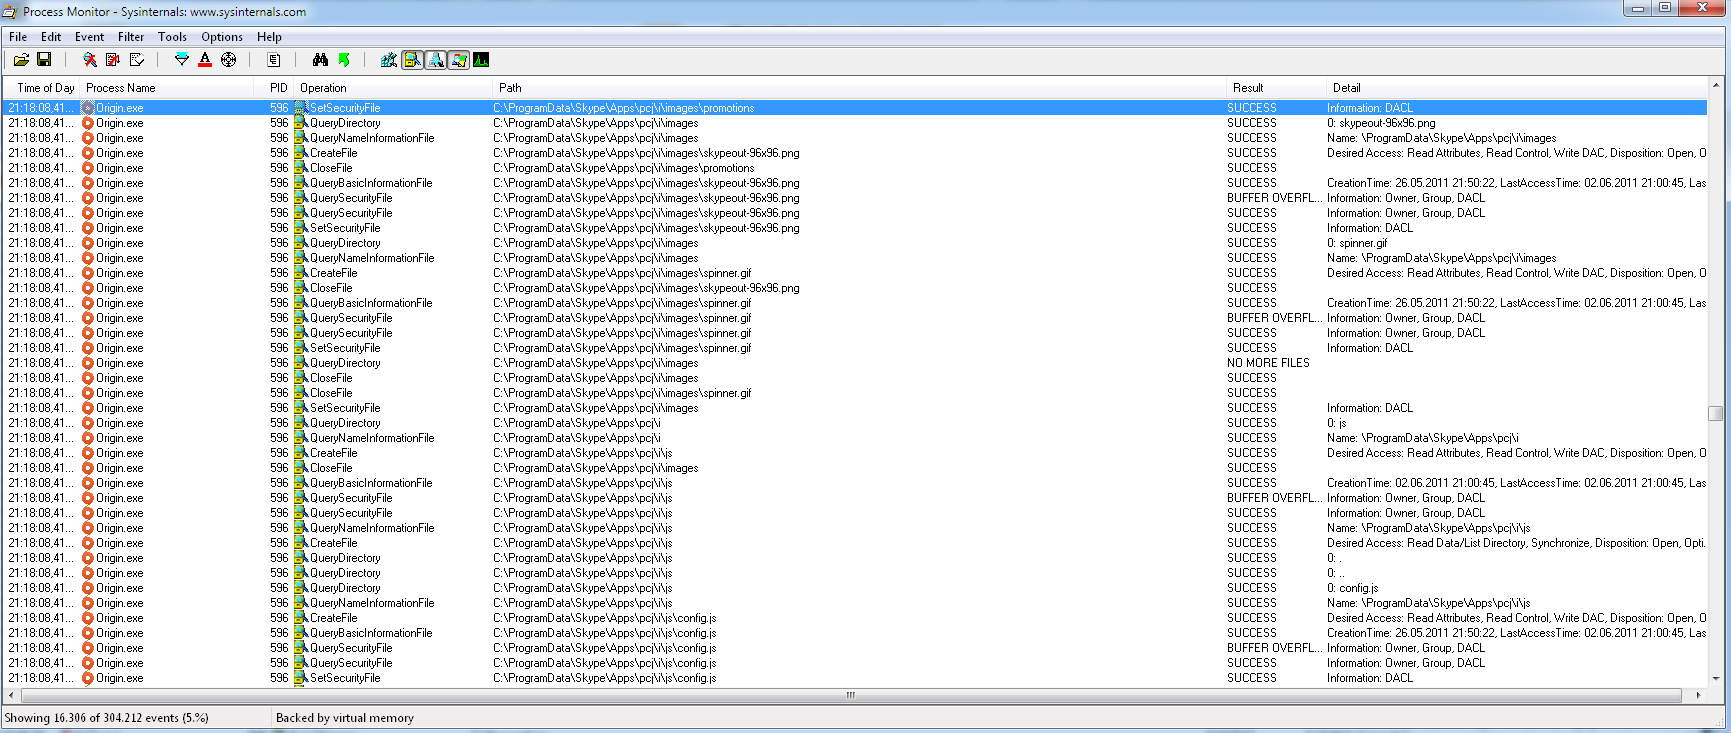Click CreateFile path ending 'images\spinner.gif'
This screenshot has width=1731, height=733.
(622, 273)
